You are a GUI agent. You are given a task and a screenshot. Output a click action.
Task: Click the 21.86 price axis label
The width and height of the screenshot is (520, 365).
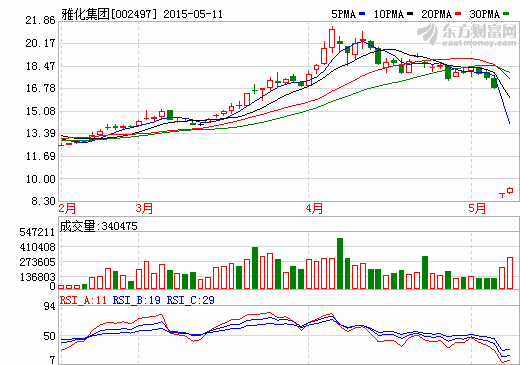(40, 20)
